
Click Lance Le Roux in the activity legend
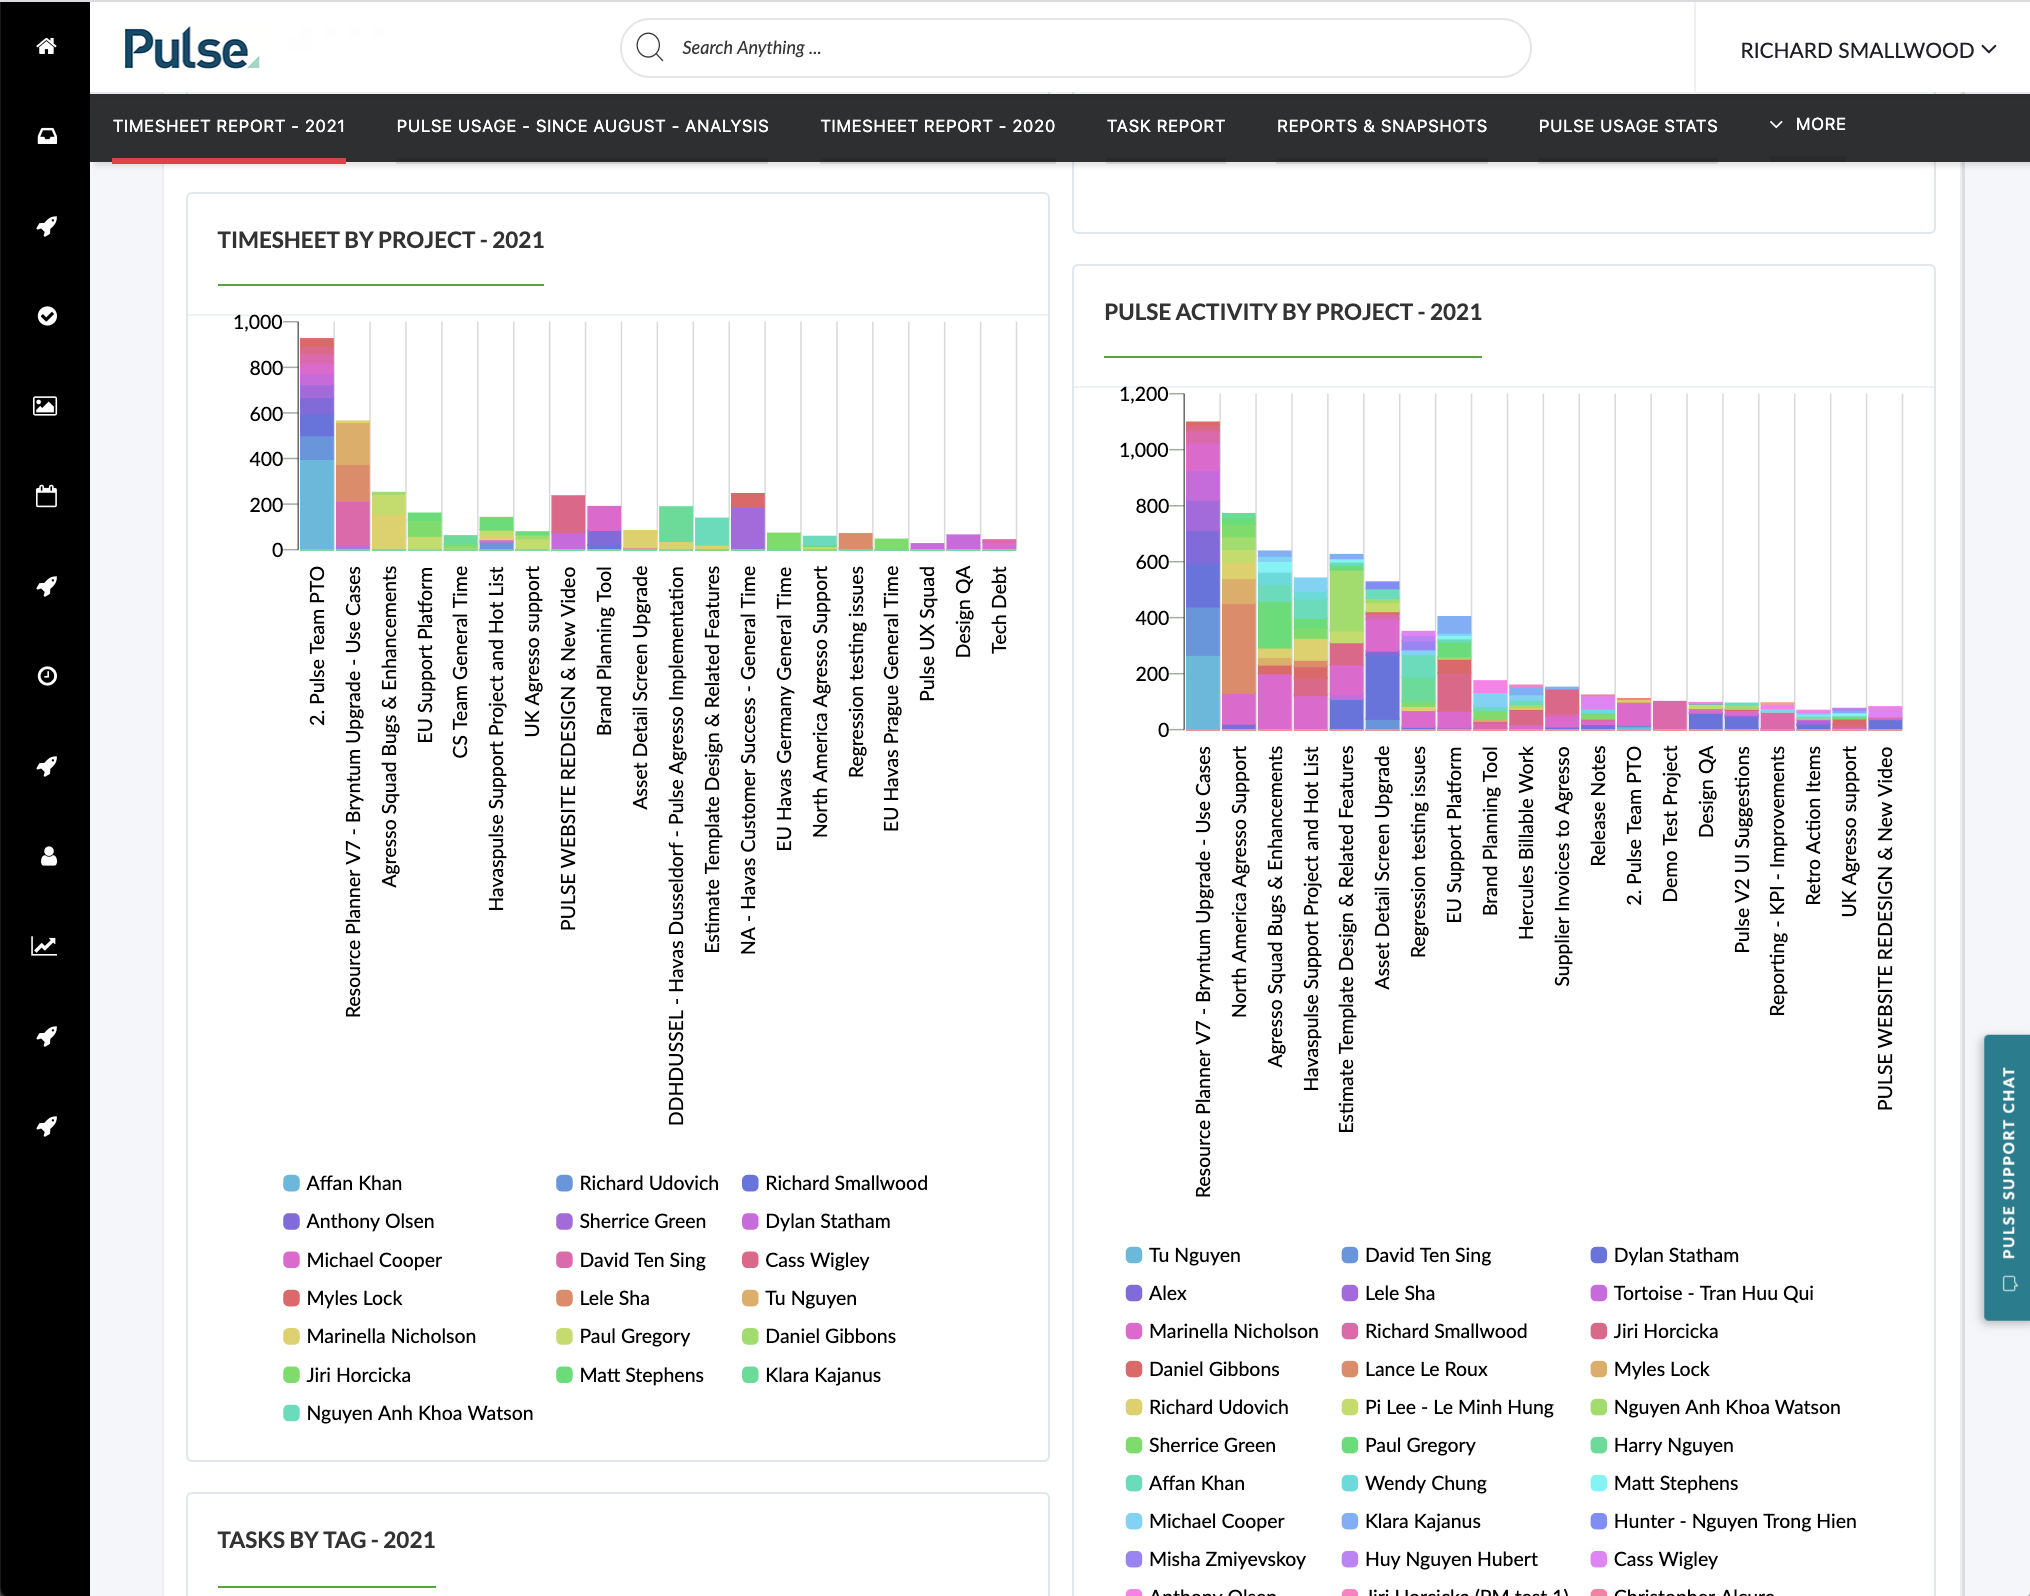[1414, 1369]
